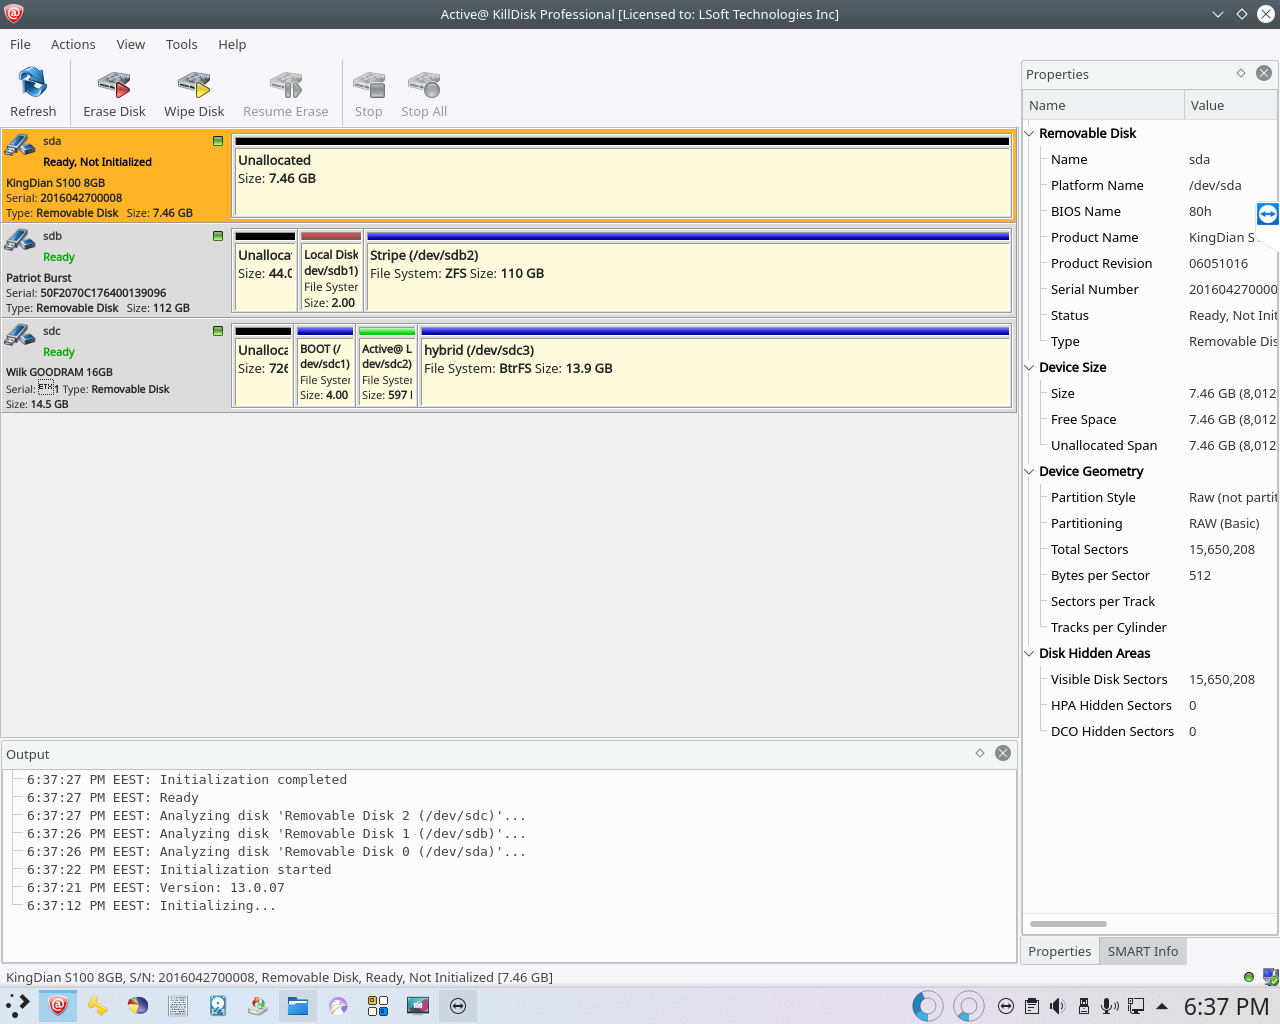Show hidden system tray icons arrow

(1162, 1006)
